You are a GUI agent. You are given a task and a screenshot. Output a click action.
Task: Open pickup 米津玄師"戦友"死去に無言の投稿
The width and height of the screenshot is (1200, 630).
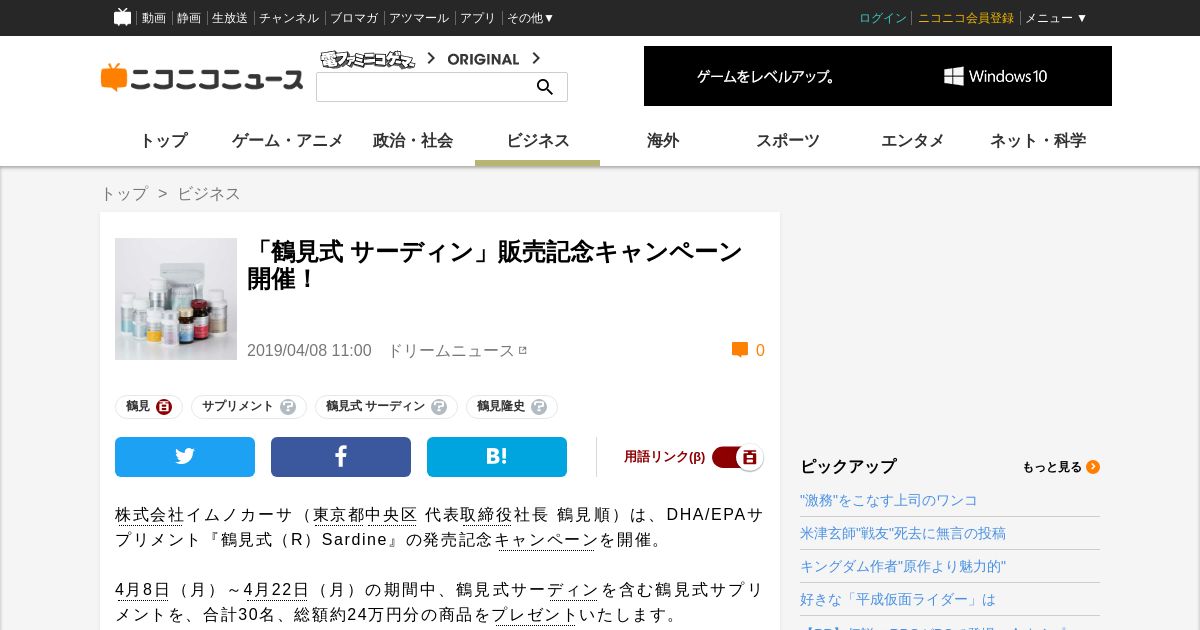click(903, 533)
